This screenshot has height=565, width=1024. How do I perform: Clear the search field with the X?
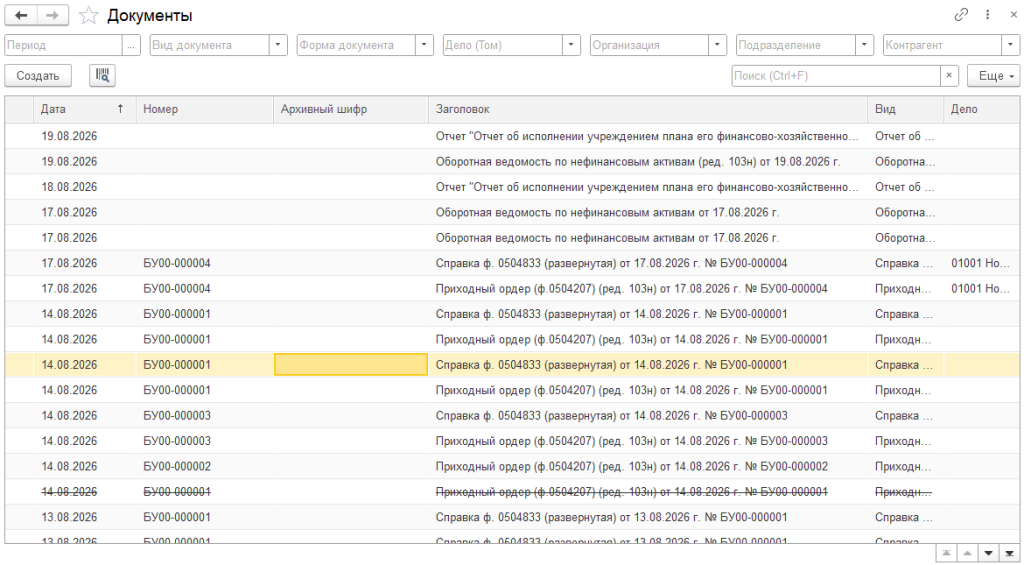click(x=949, y=76)
